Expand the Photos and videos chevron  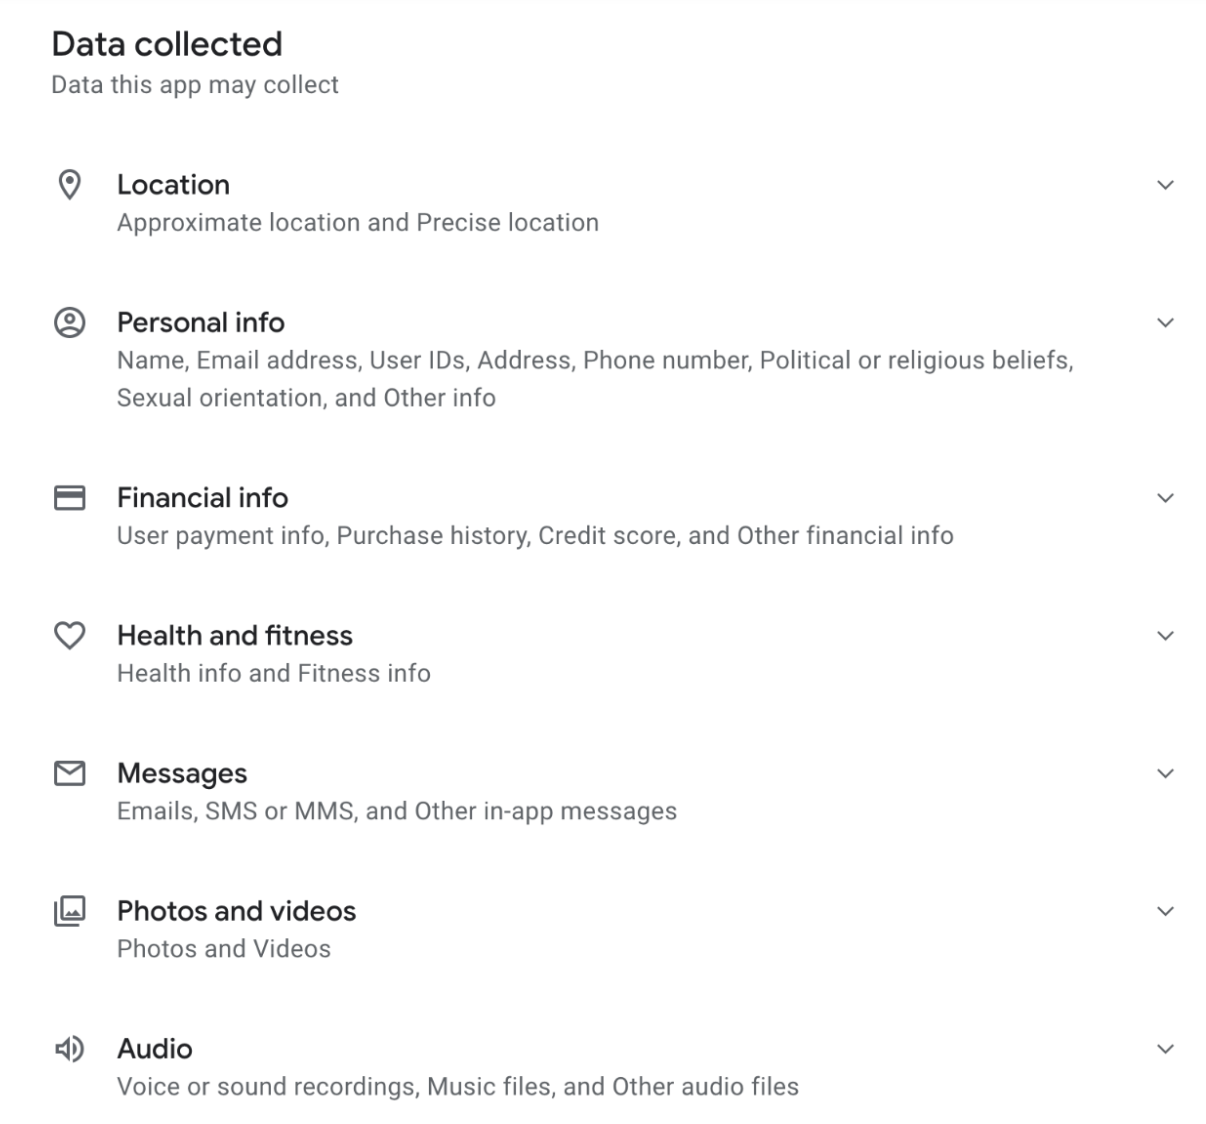coord(1165,911)
